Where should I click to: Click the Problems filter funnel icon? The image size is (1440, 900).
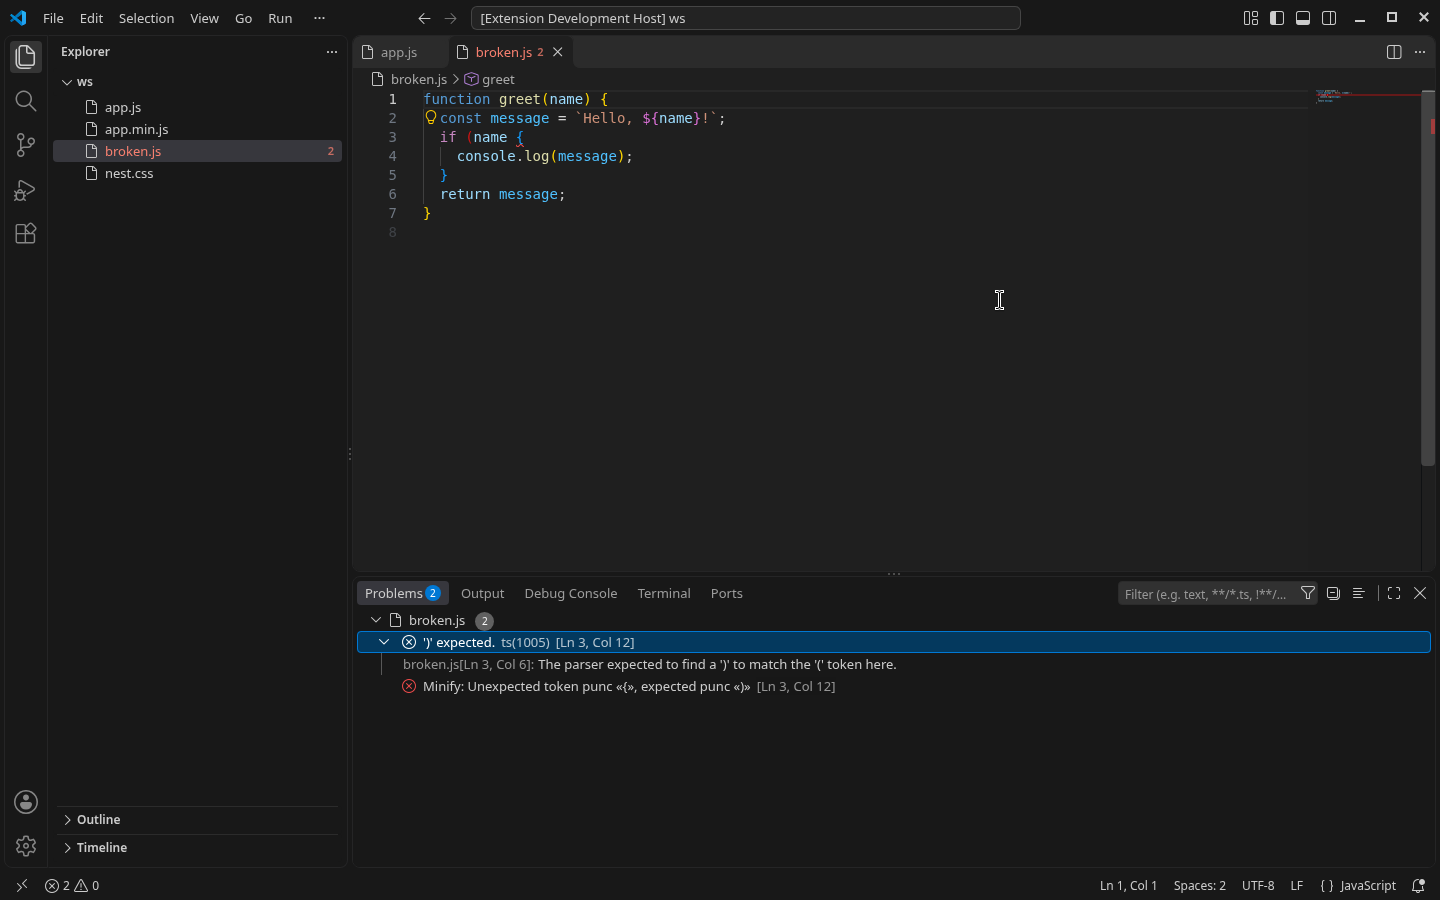[1307, 593]
